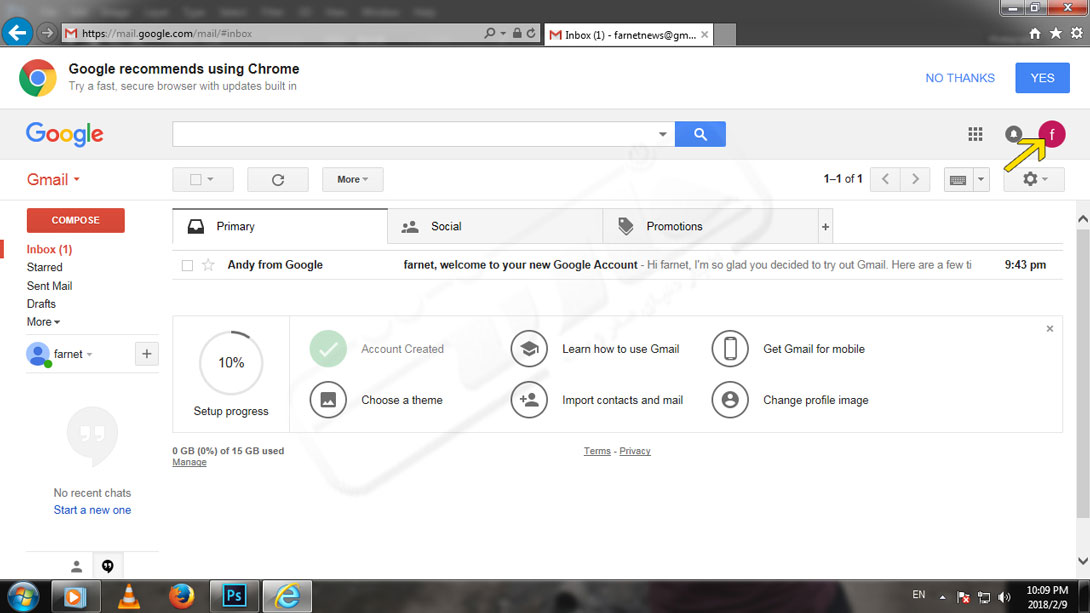Open Photoshop from the taskbar
Viewport: 1090px width, 613px height.
point(234,596)
